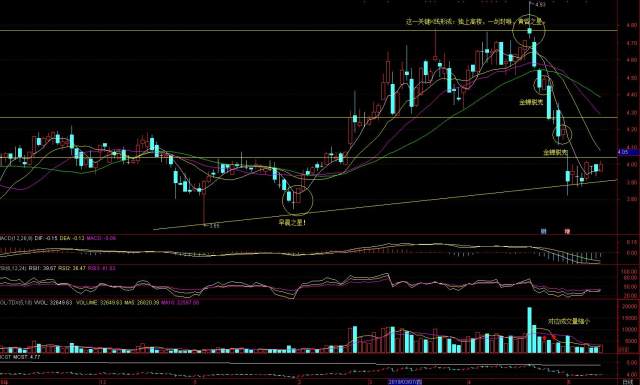This screenshot has height=385, width=640.
Task: Click the magenta RSI3 value
Action: (102, 268)
